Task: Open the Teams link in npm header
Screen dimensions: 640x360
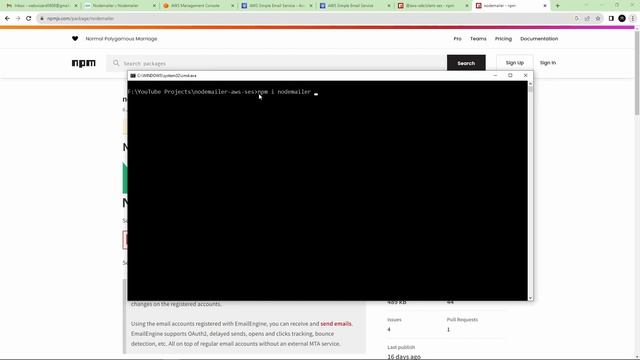Action: point(478,39)
